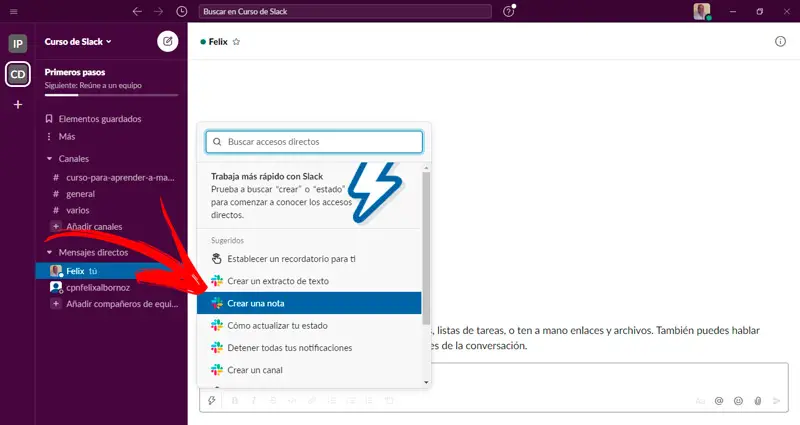Open history clock icon

tap(182, 11)
